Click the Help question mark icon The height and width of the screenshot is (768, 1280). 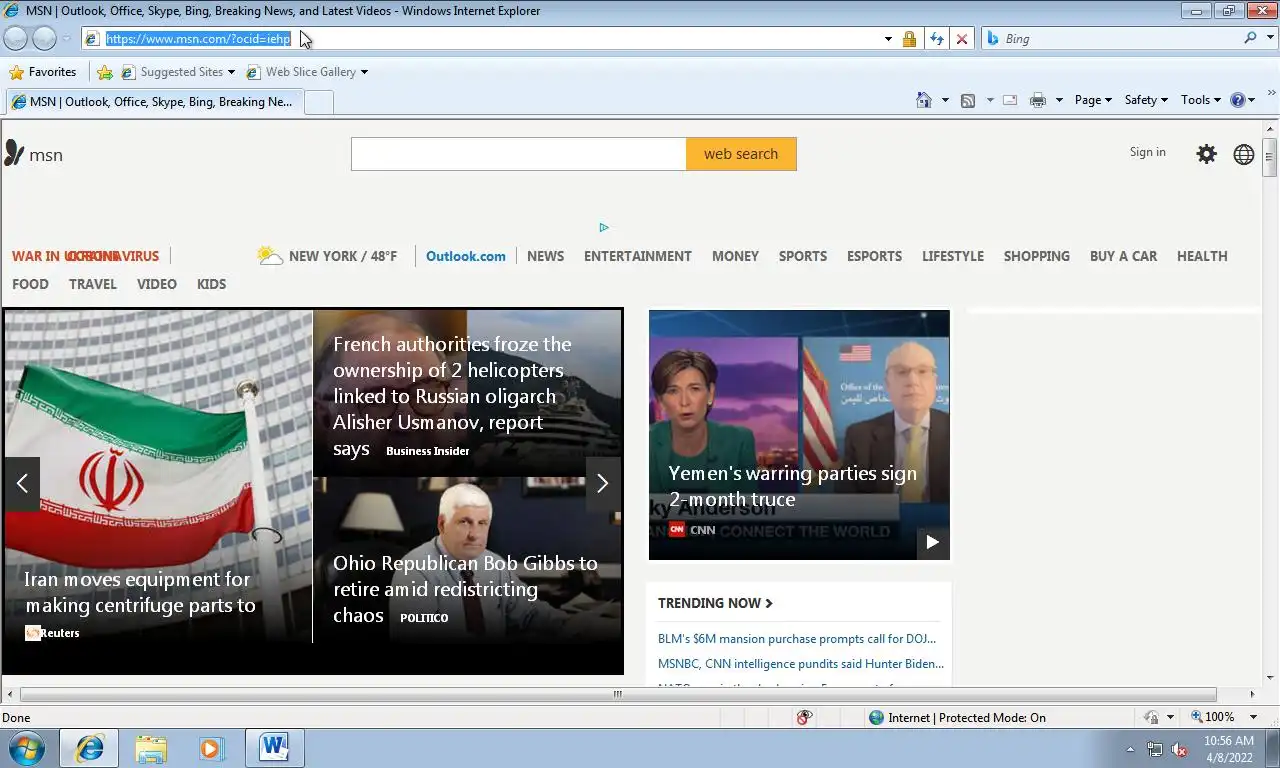(1238, 100)
